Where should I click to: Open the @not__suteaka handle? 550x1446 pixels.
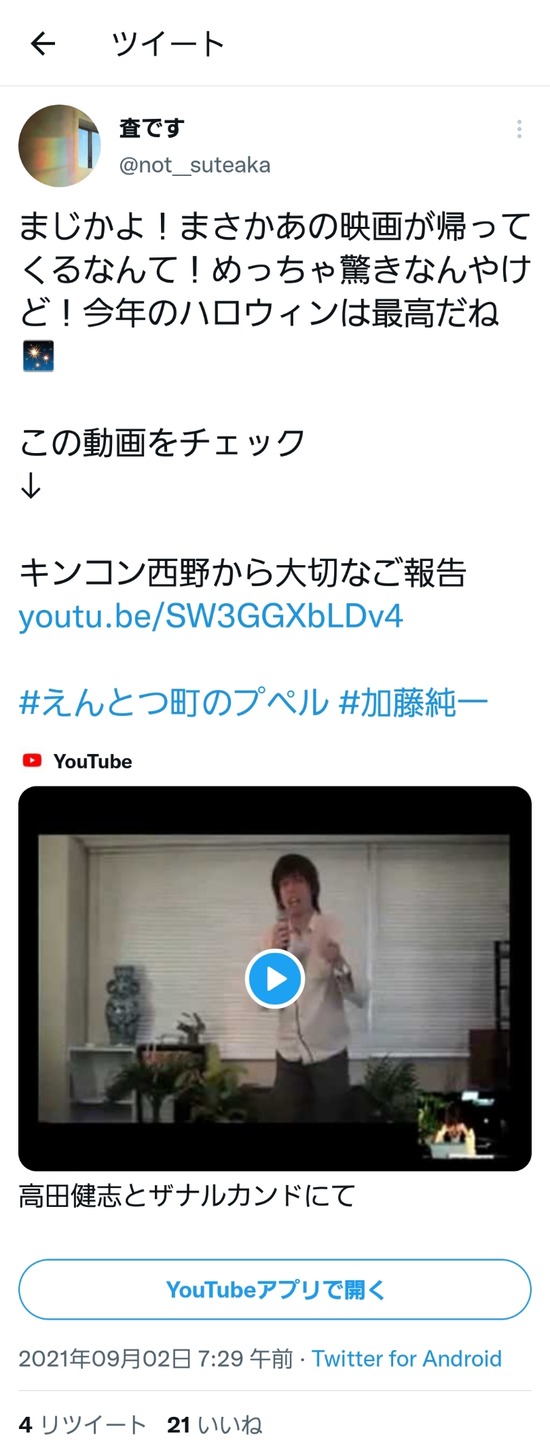point(195,165)
